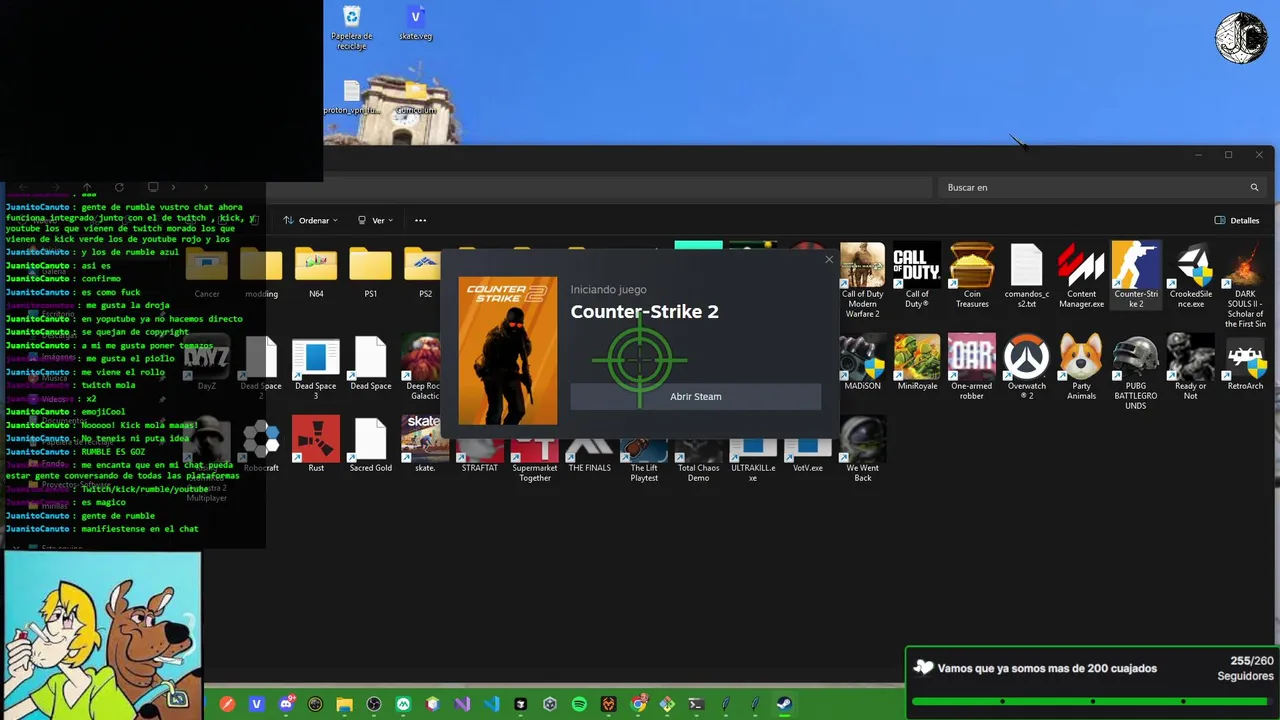
Task: Select the Coin Treasures shortcut
Action: pyautogui.click(x=972, y=276)
